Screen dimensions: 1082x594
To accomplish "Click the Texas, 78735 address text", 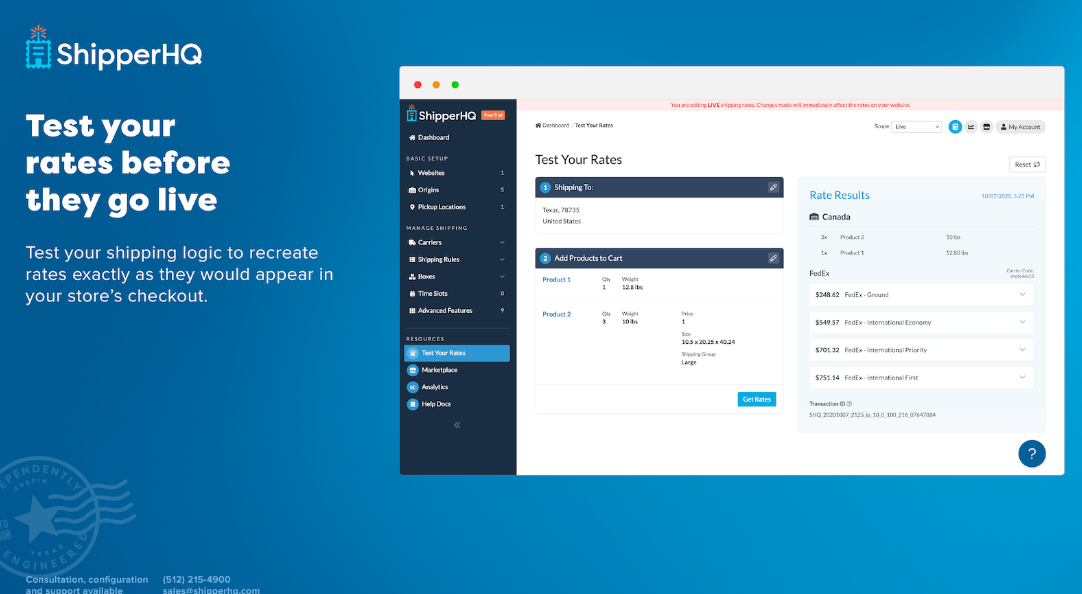I will pos(561,210).
